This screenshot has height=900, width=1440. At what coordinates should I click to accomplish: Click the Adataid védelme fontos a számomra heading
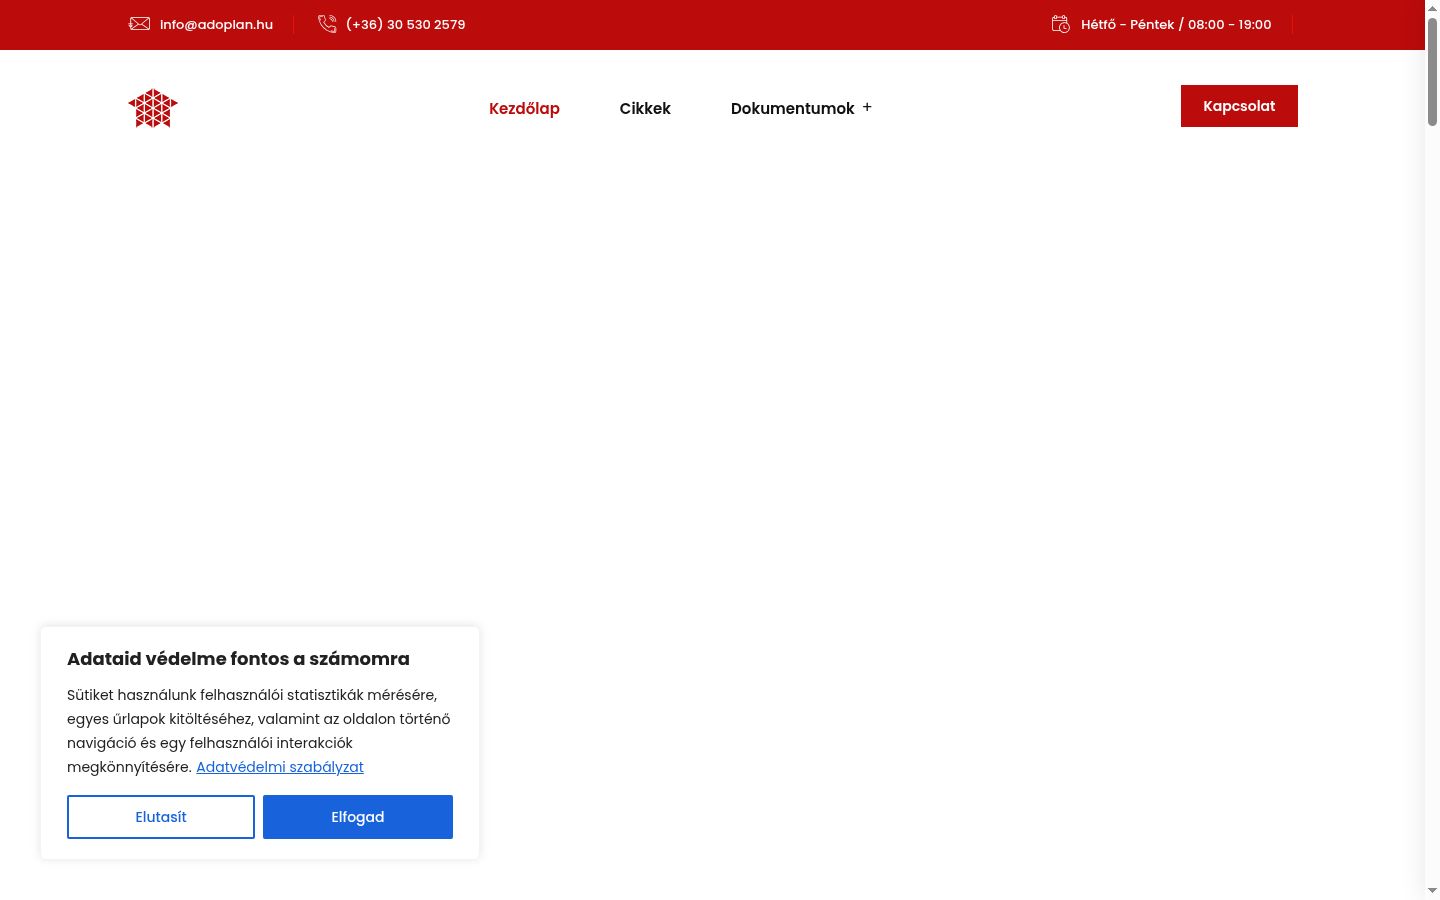[238, 659]
